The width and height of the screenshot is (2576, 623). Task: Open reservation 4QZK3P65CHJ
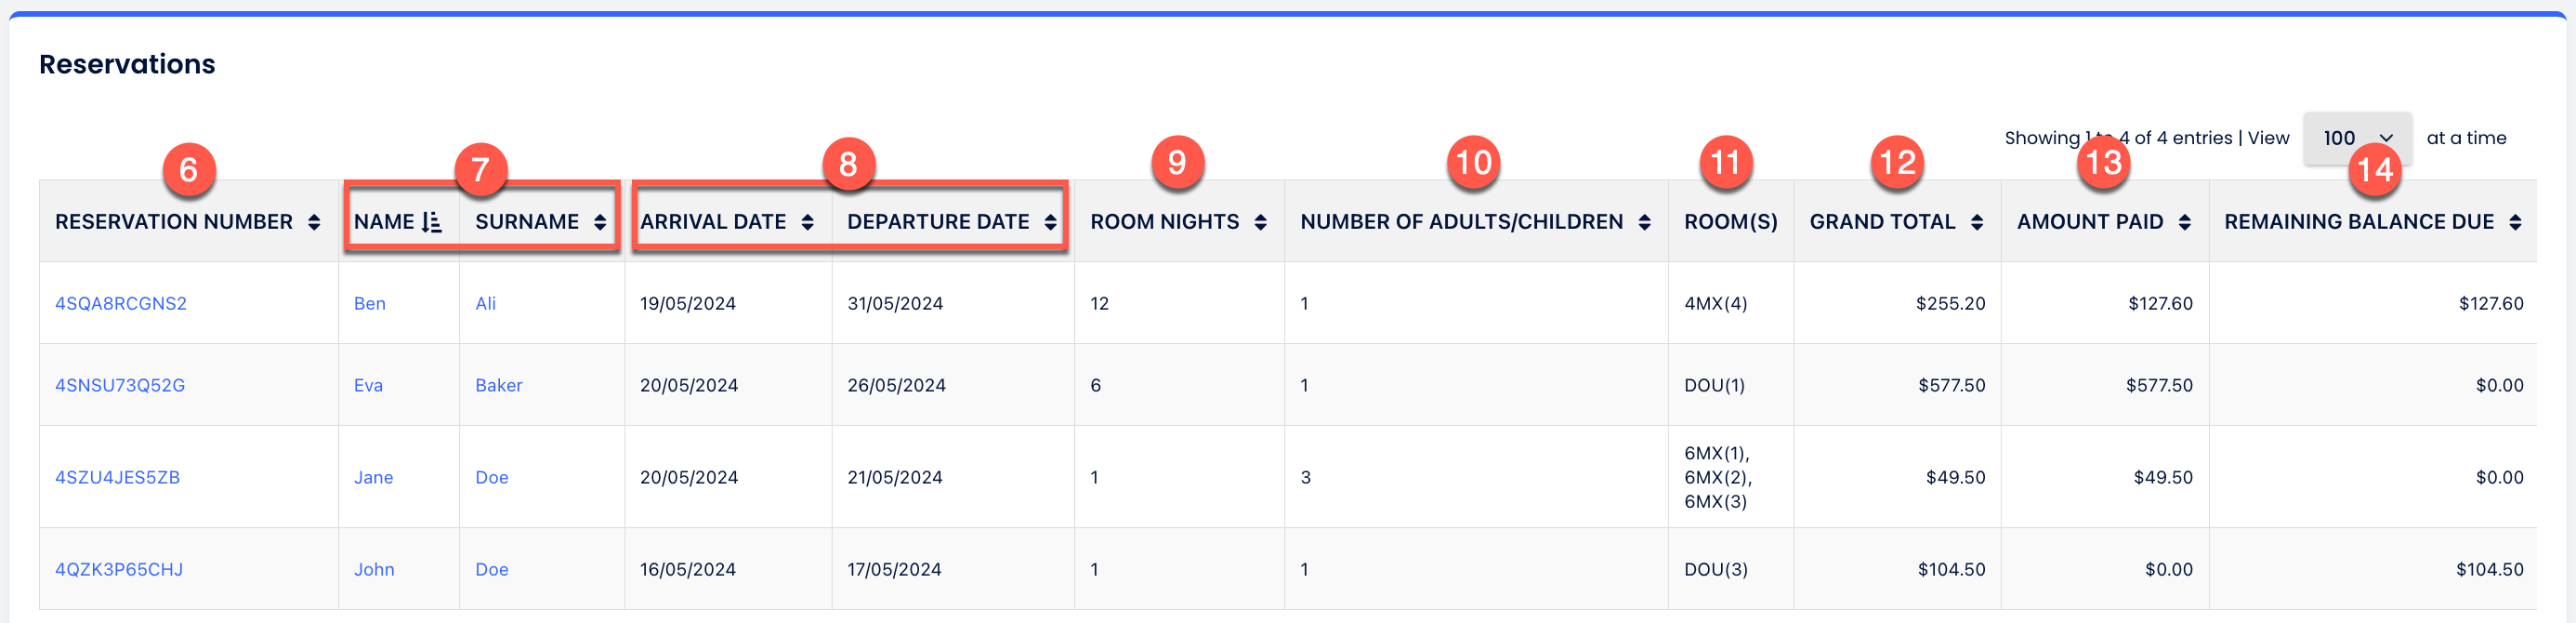click(x=120, y=569)
